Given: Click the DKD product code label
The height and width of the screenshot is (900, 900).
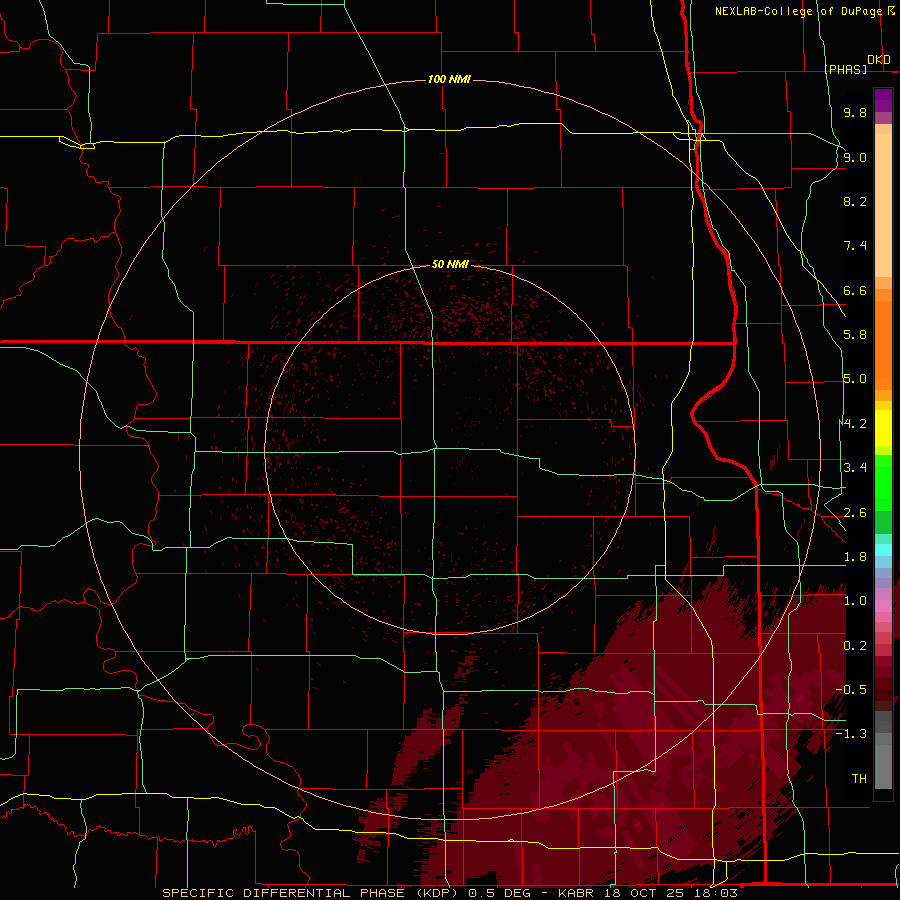Looking at the screenshot, I should click(x=879, y=60).
